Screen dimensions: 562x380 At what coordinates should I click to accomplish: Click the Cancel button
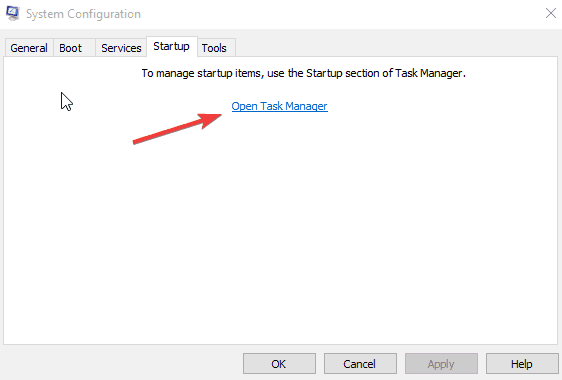(360, 364)
